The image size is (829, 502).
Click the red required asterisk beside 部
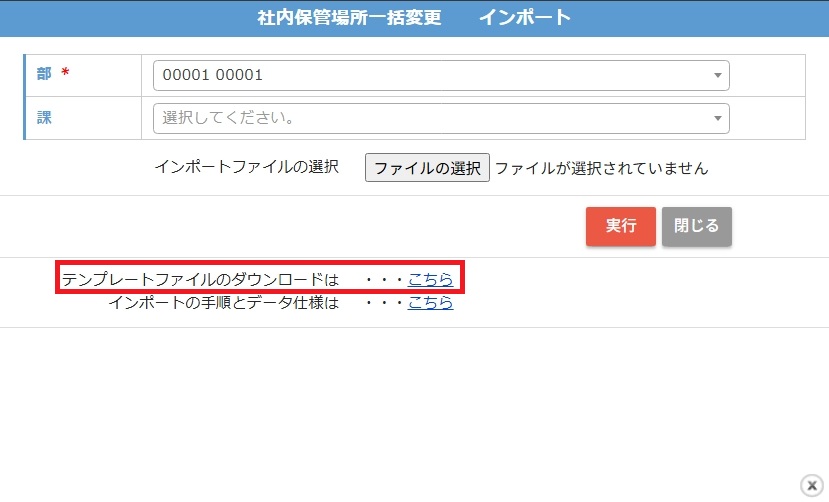66,74
